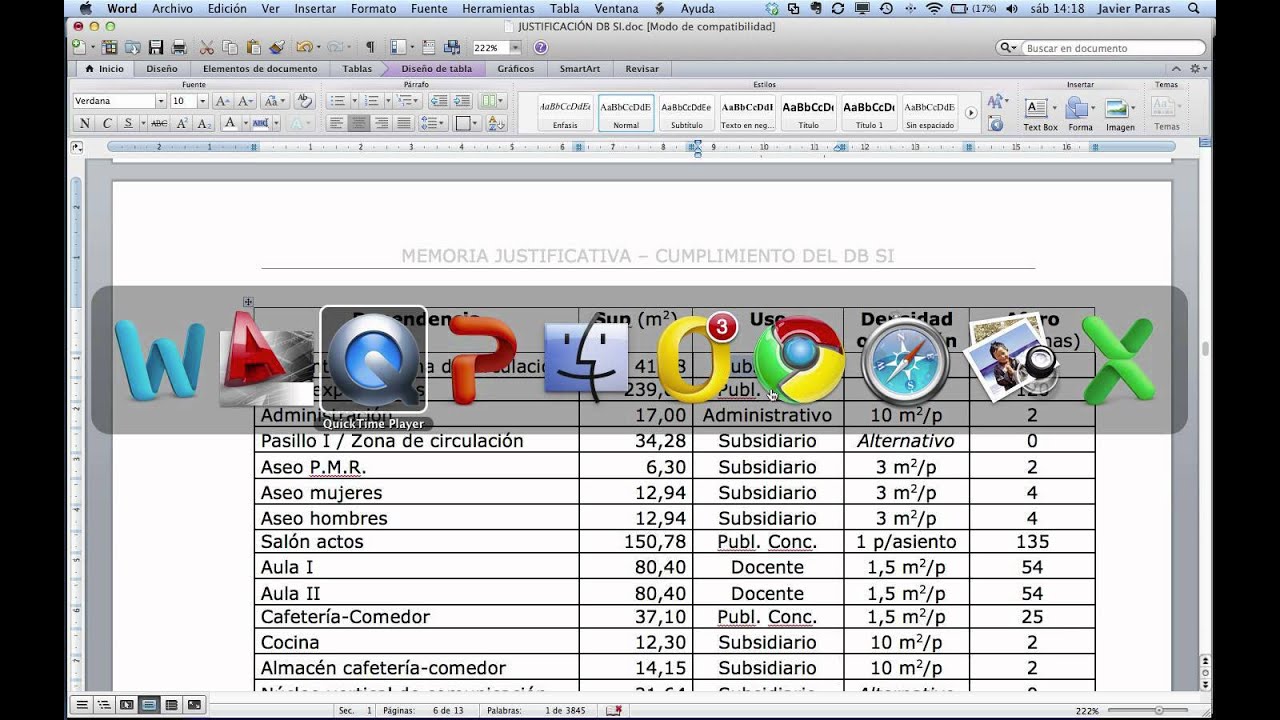1280x720 pixels.
Task: Justify the paragraph text
Action: (x=404, y=123)
